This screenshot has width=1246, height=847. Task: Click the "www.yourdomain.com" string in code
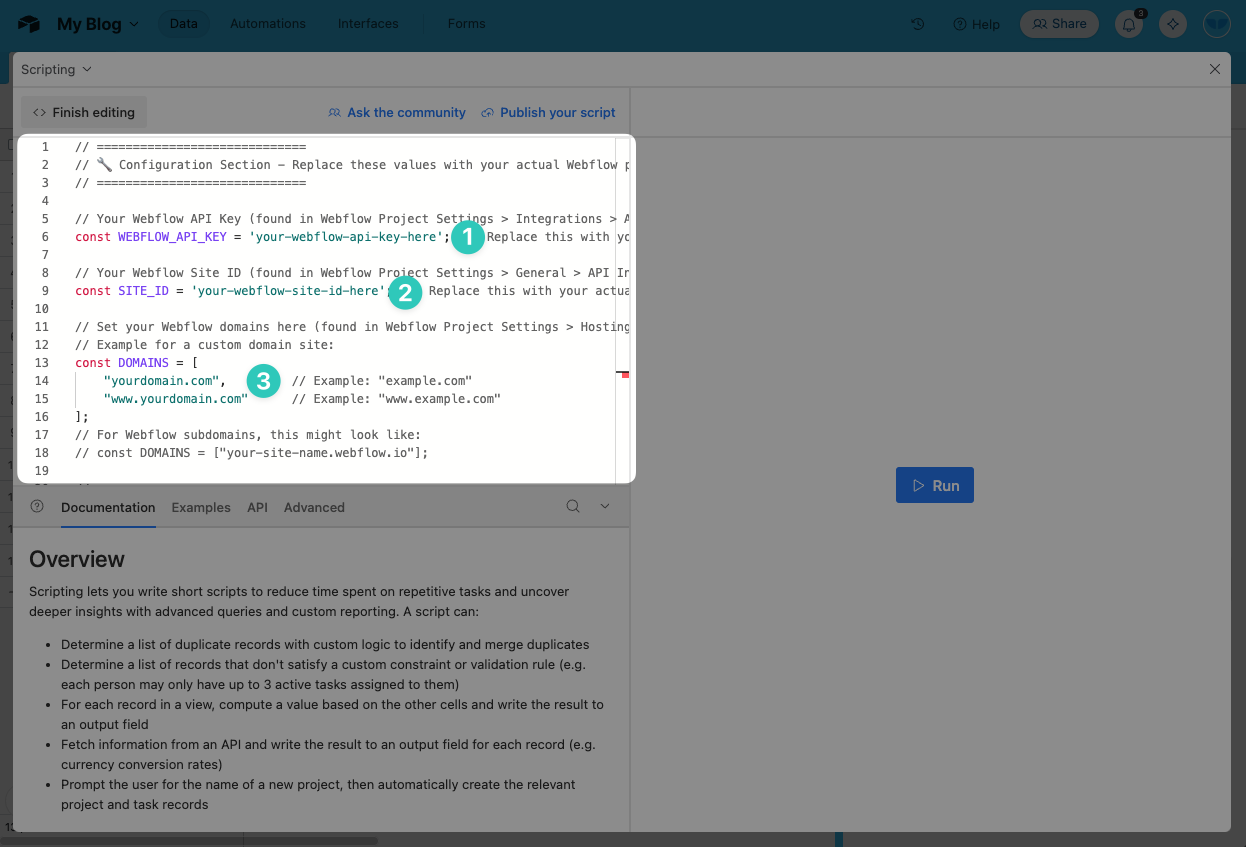tap(175, 399)
